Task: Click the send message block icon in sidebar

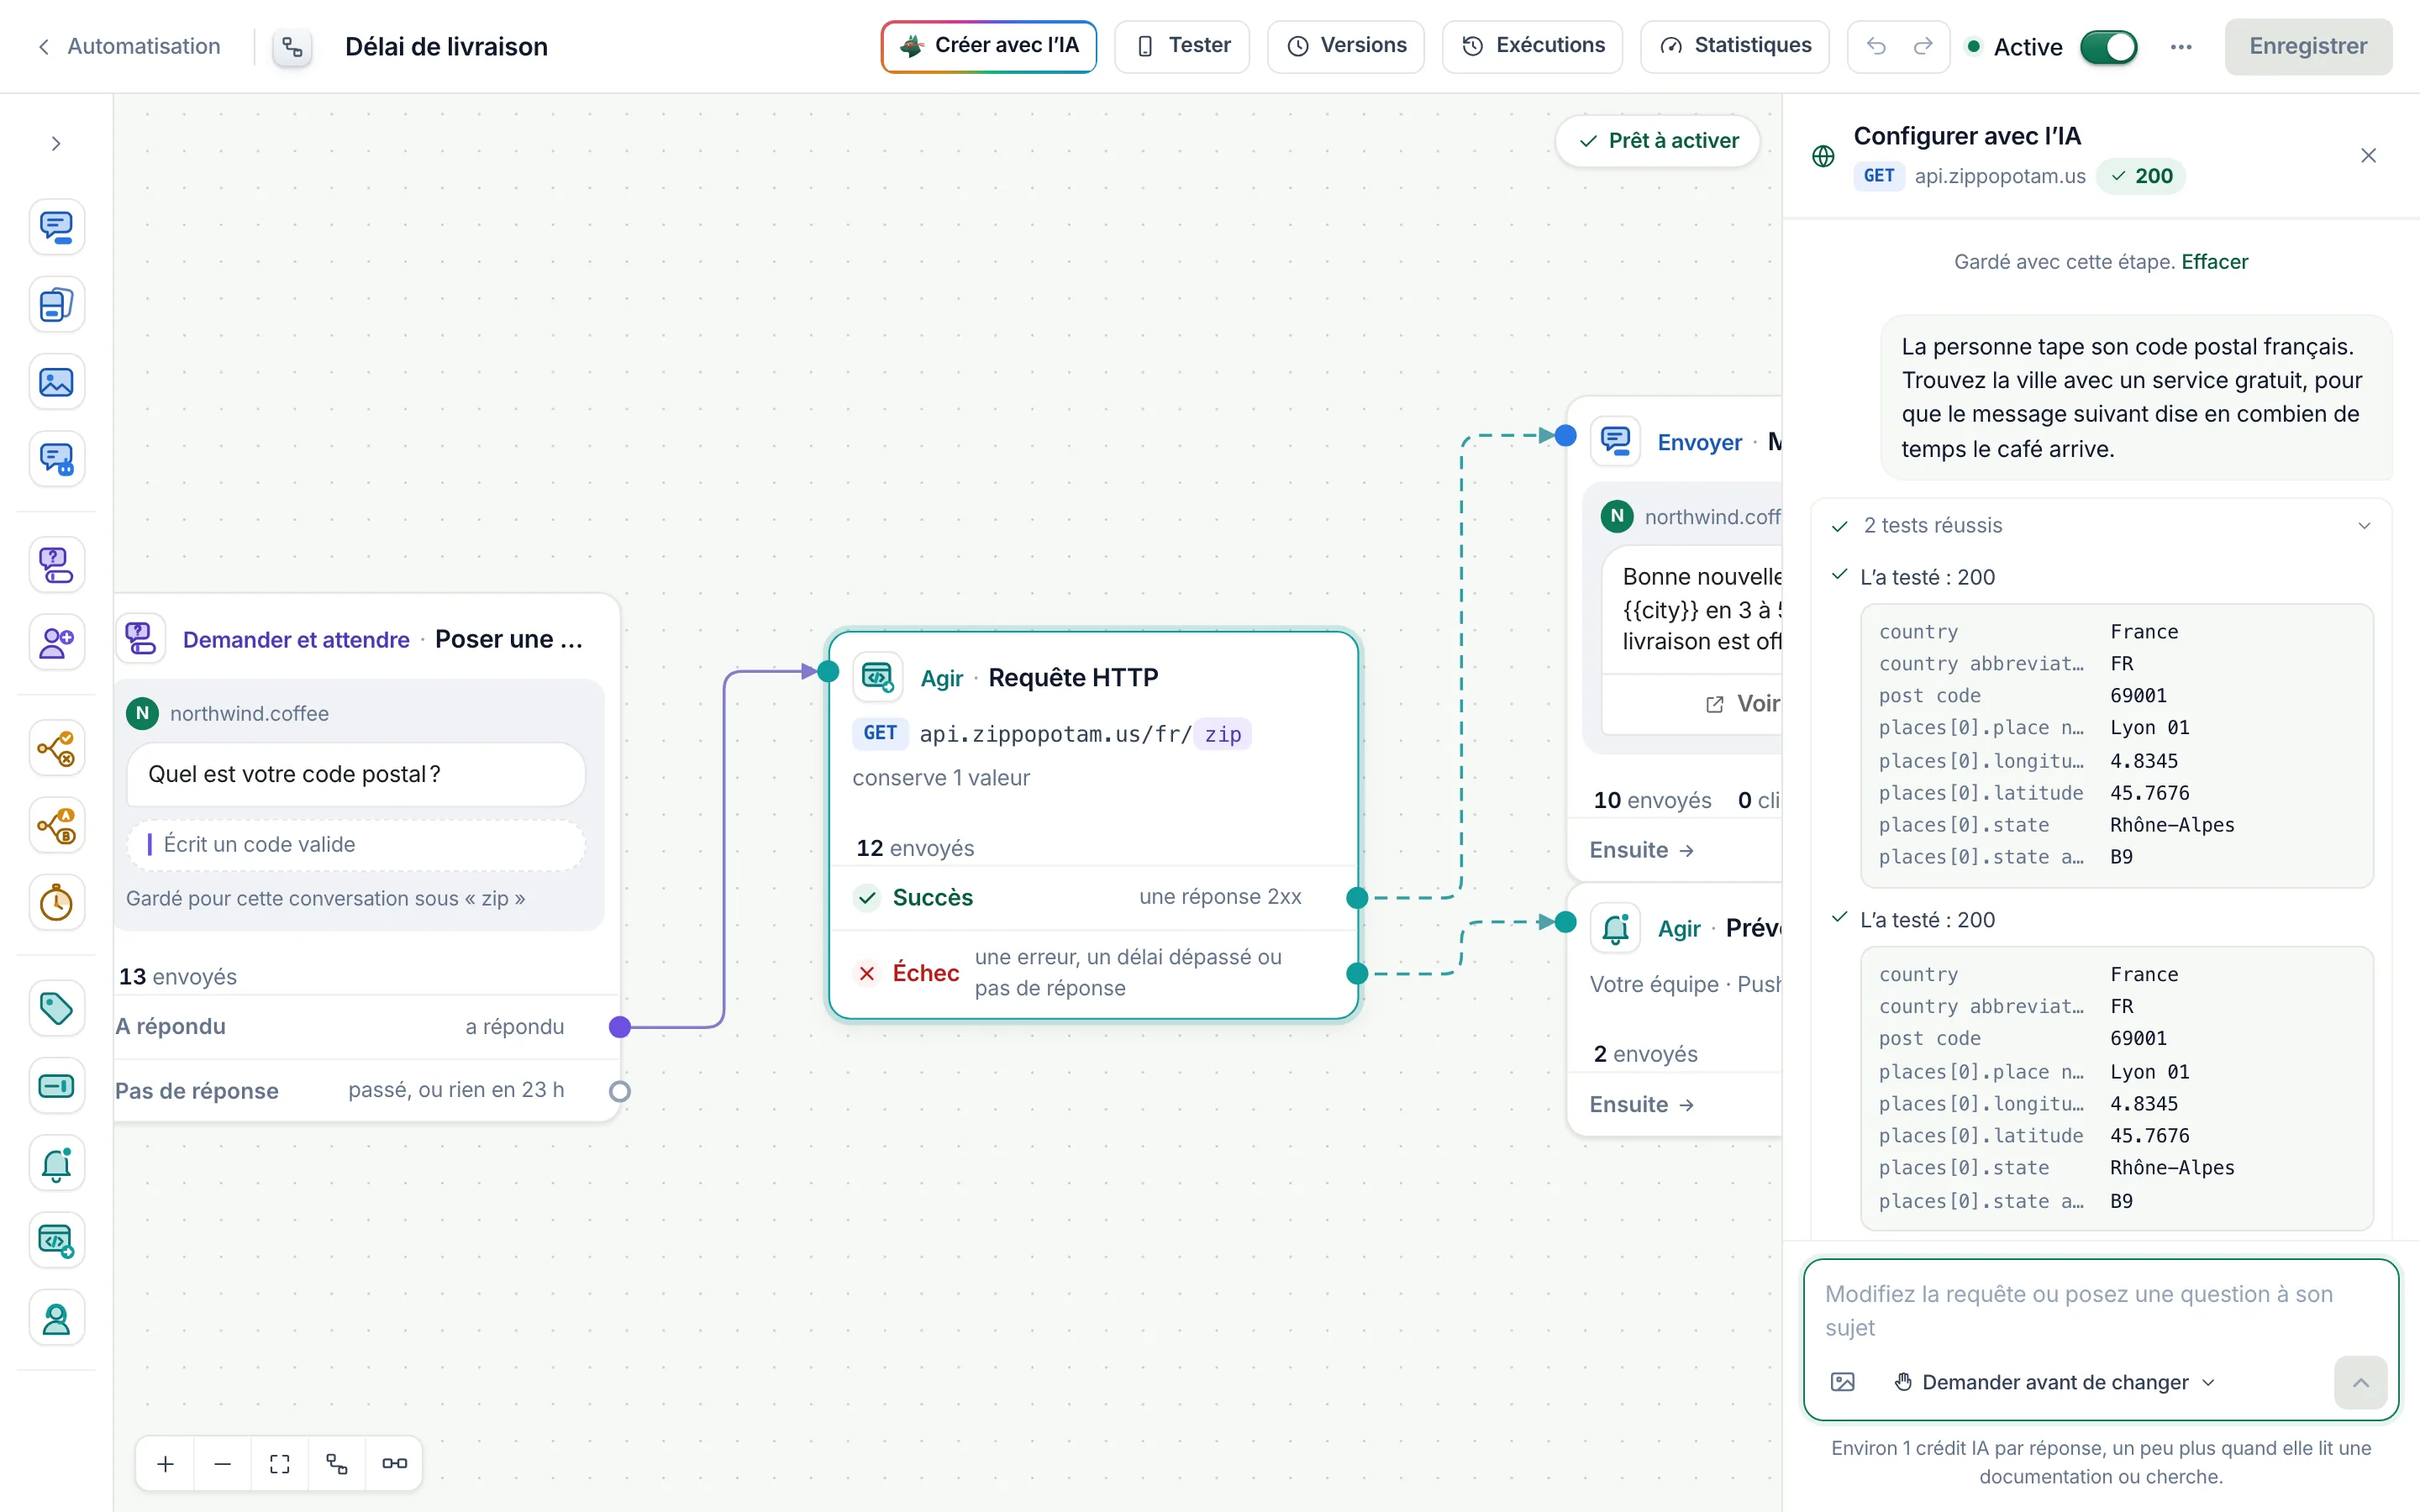Action: pos(56,227)
